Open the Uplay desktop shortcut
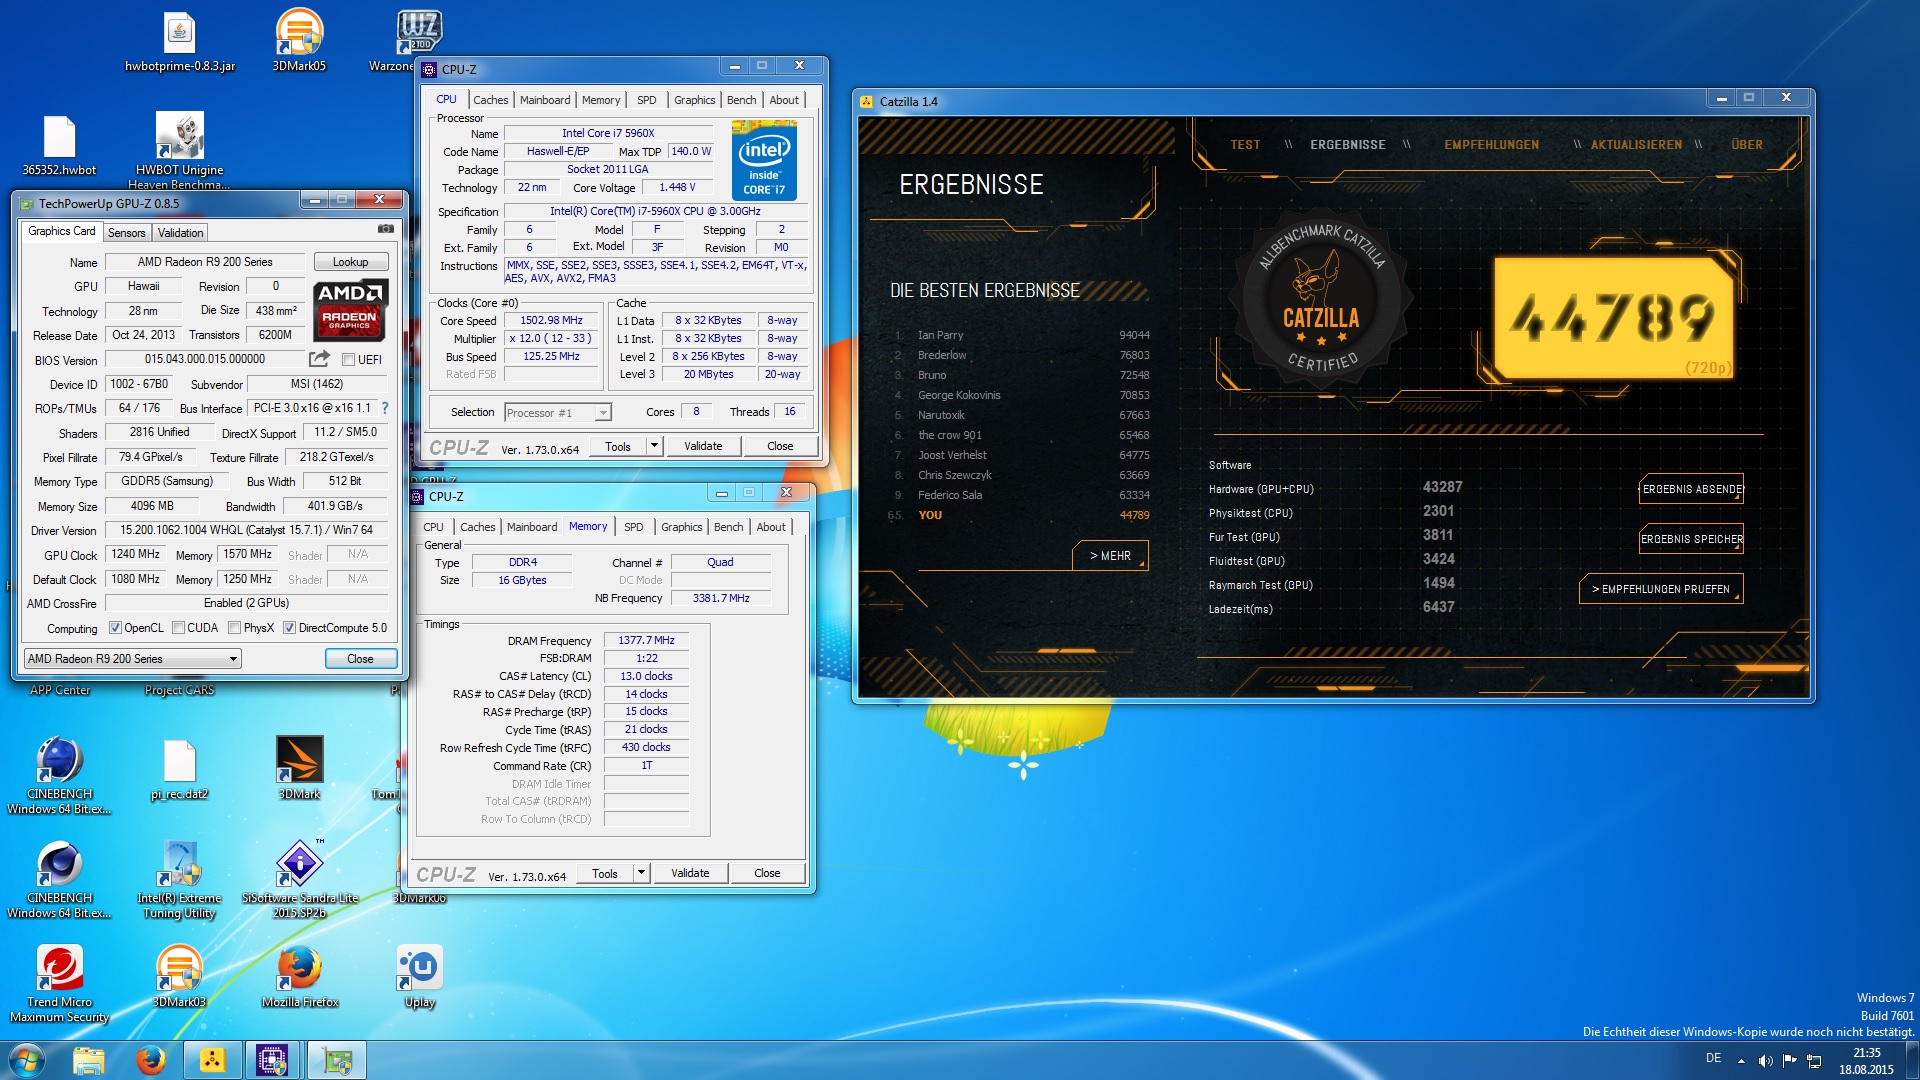The image size is (1920, 1080). [x=420, y=976]
